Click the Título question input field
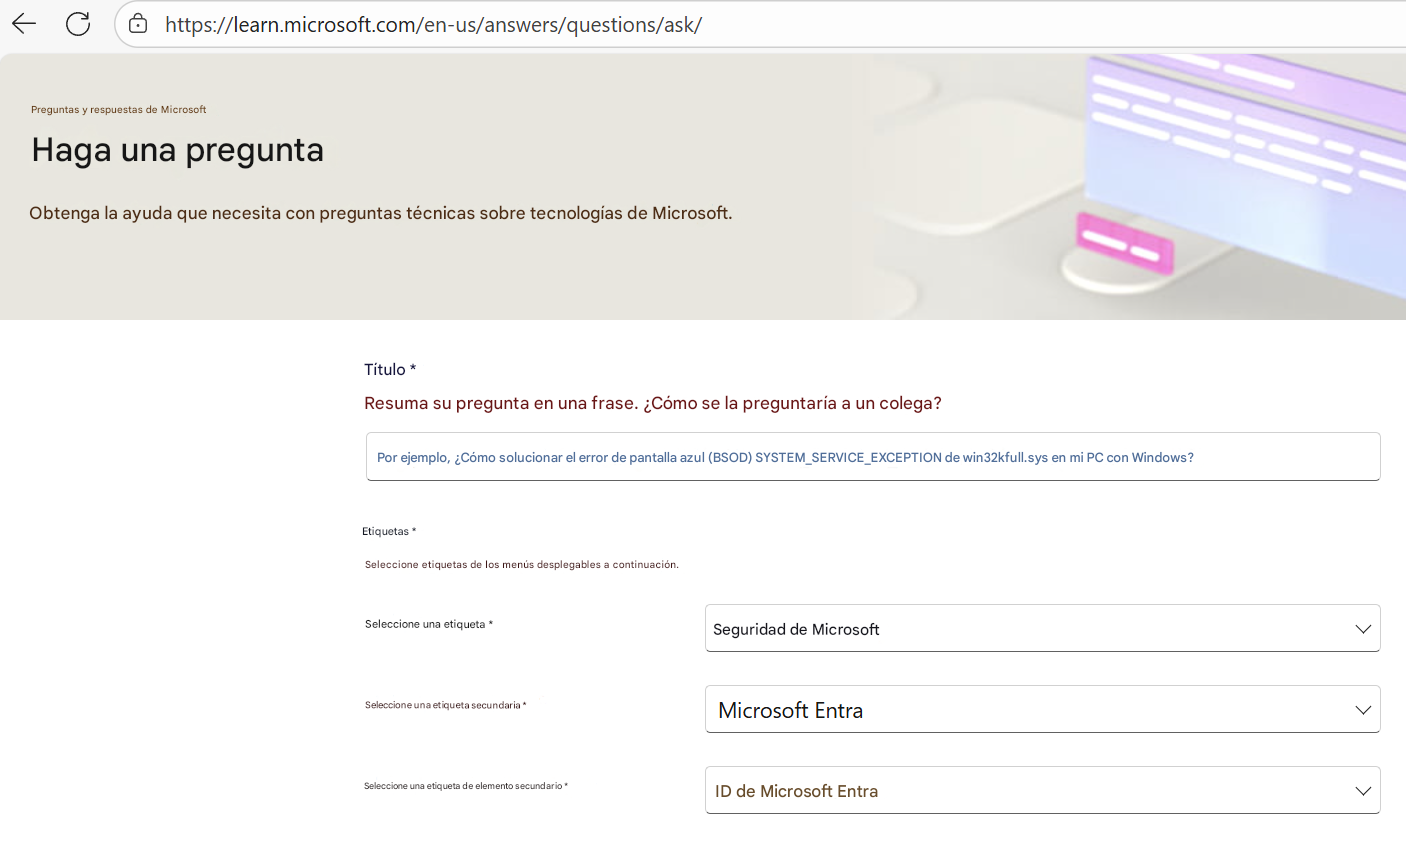The image size is (1406, 844). click(x=873, y=457)
